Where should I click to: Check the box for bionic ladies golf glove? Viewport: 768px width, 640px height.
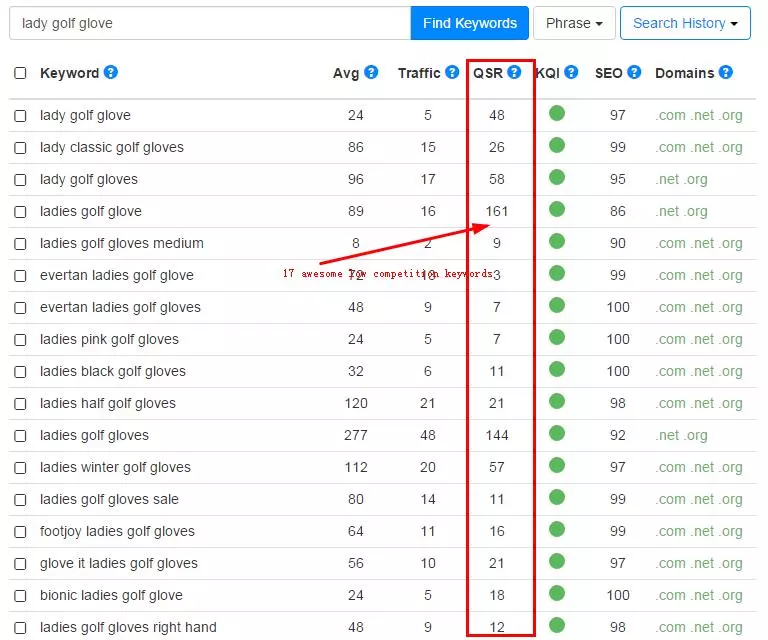pos(20,596)
